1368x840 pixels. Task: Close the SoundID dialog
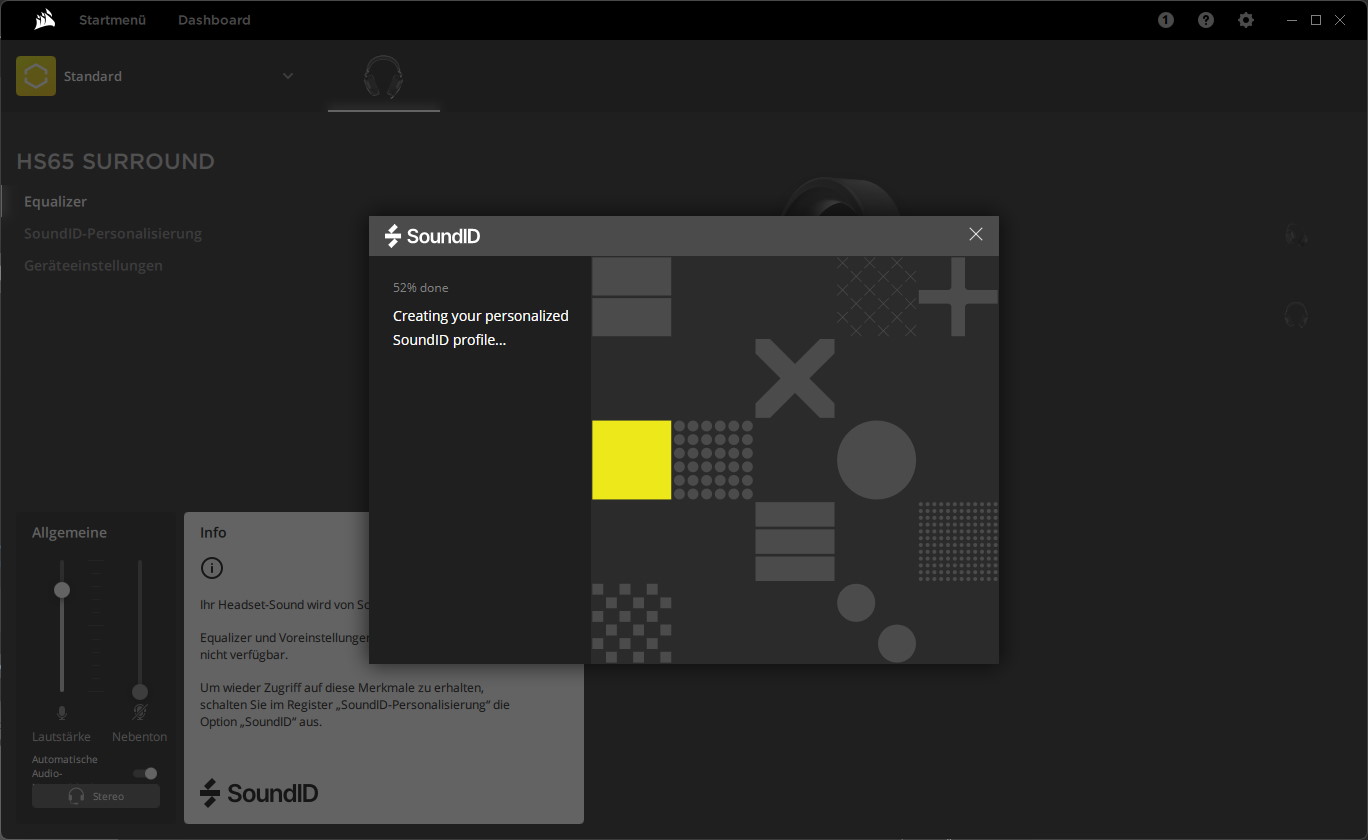click(976, 234)
